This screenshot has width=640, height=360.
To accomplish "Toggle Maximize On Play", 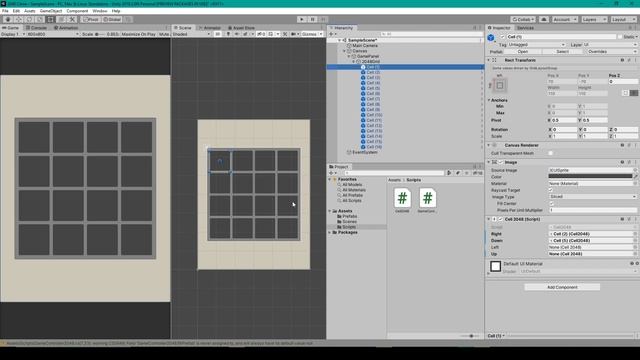I will pos(138,34).
